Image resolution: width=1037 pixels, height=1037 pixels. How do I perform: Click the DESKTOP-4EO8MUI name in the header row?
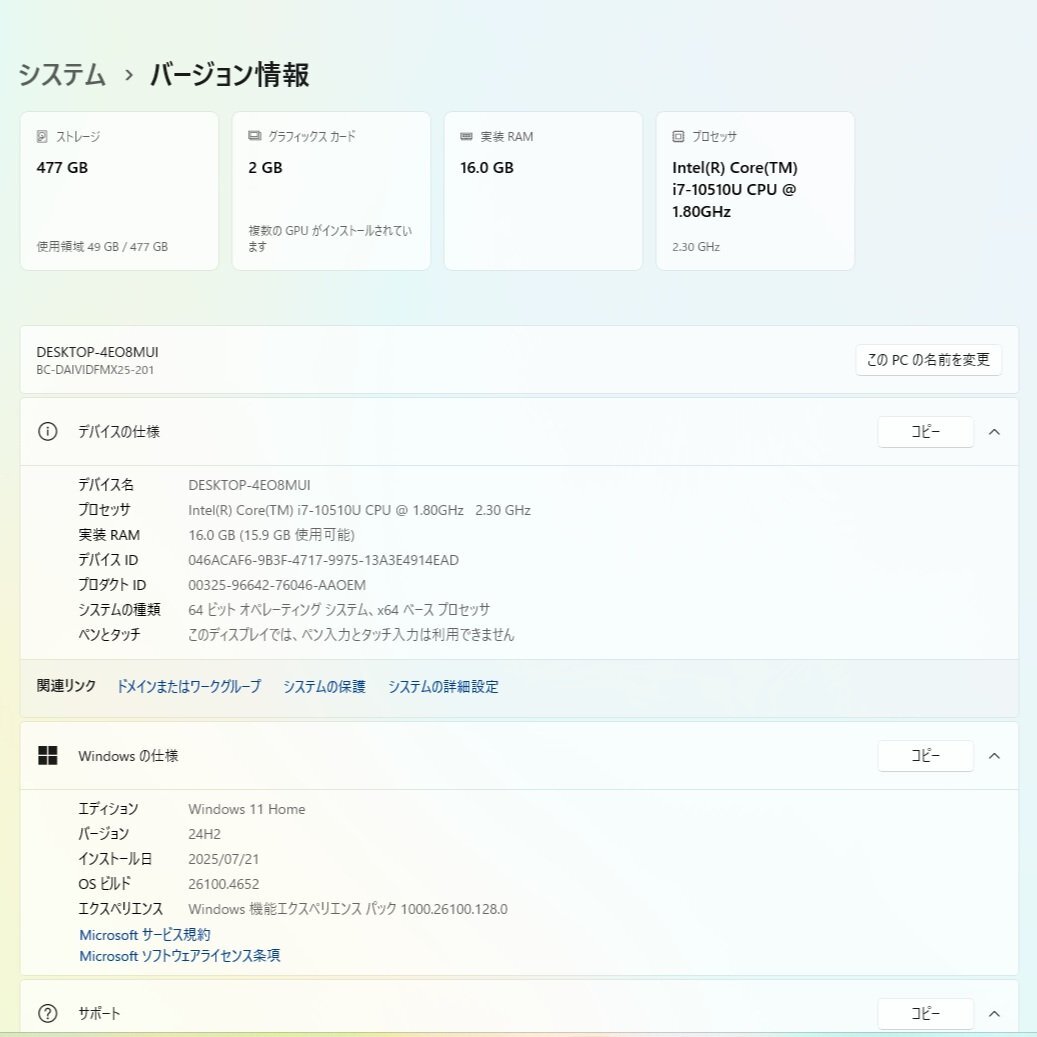click(97, 352)
